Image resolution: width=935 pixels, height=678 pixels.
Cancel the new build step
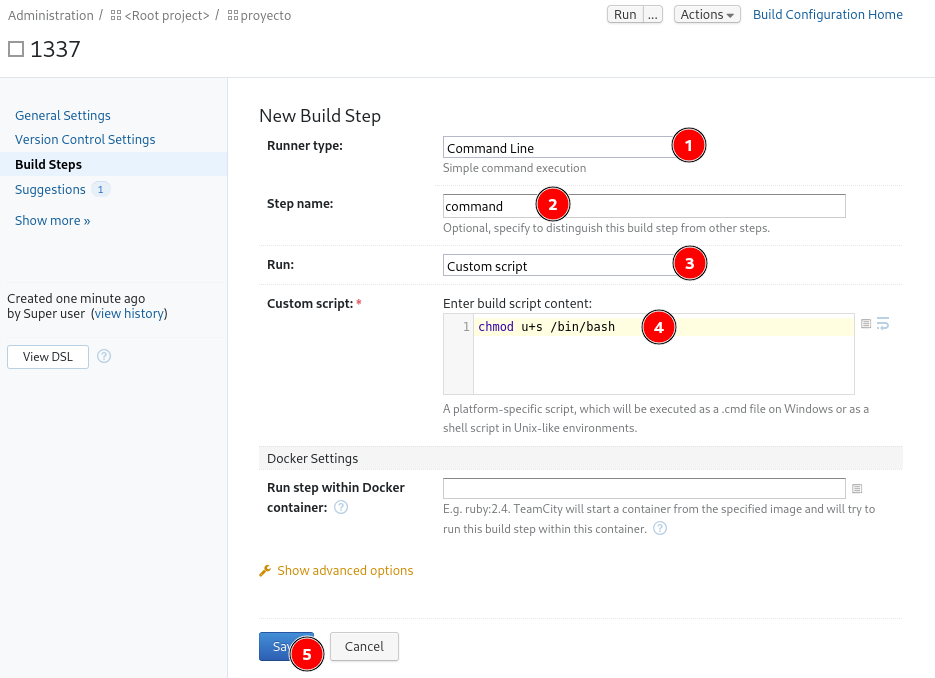[x=364, y=646]
